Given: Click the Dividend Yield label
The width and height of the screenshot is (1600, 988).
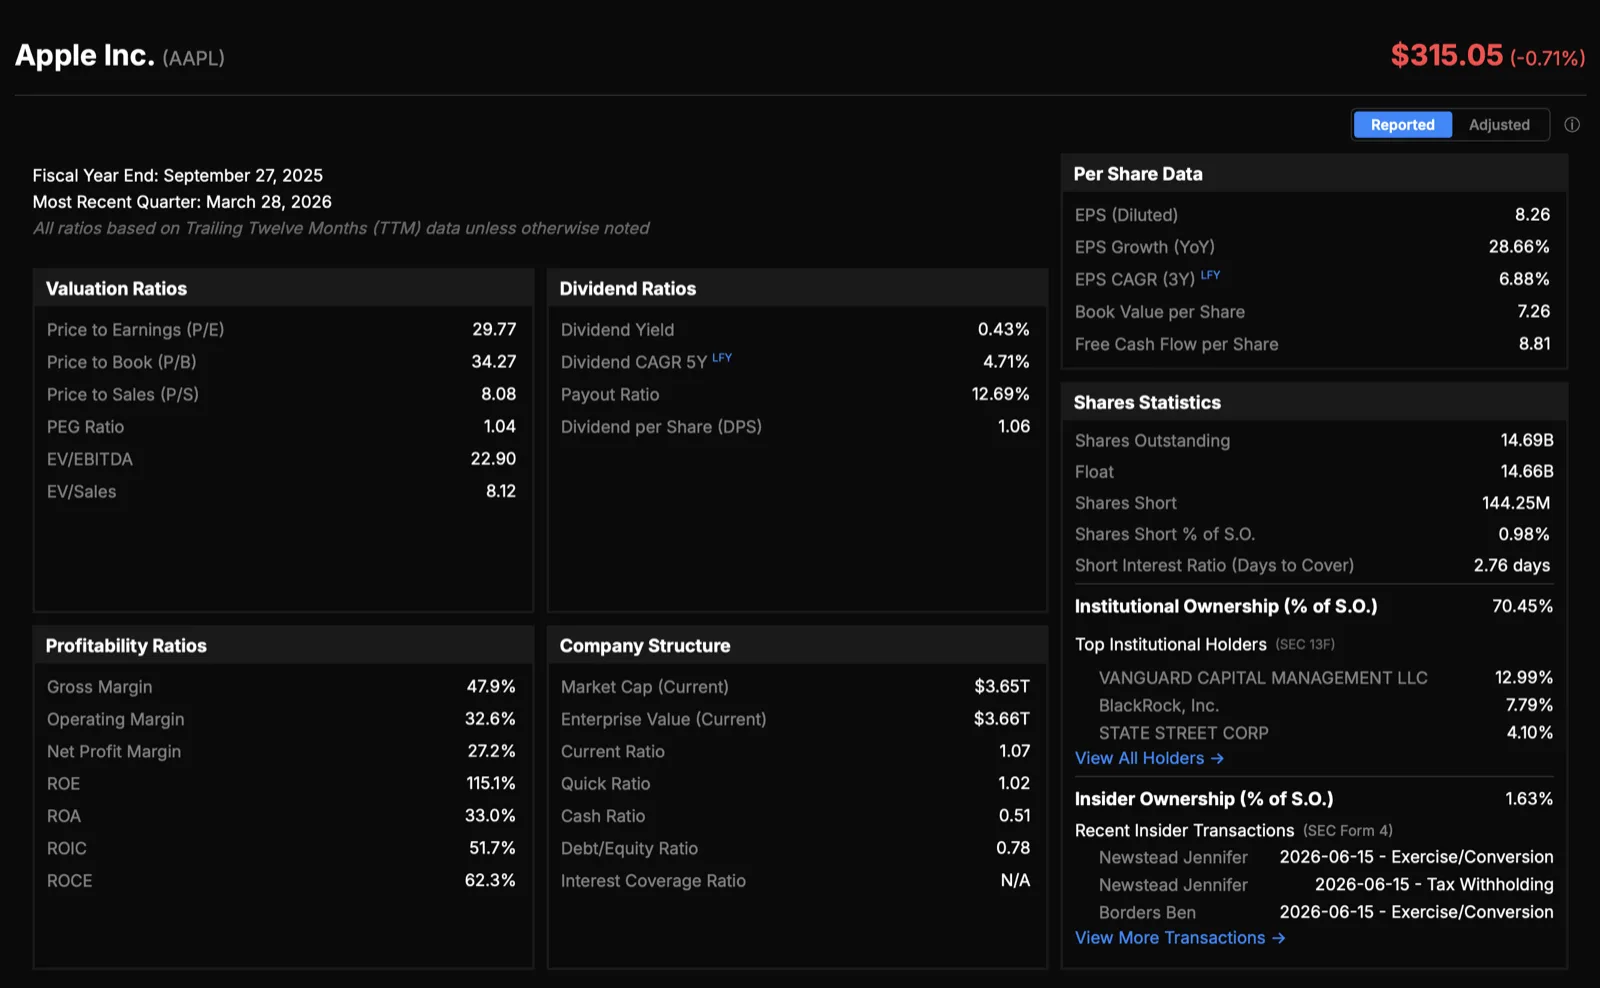Looking at the screenshot, I should tap(617, 330).
